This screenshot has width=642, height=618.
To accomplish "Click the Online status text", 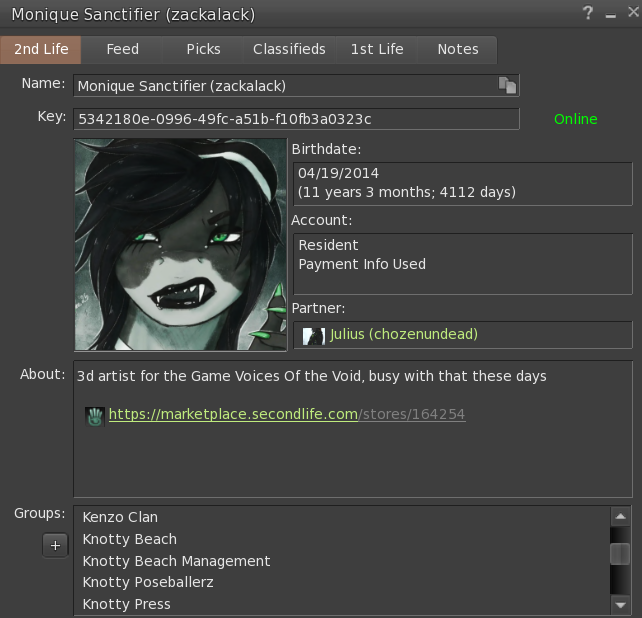I will (575, 119).
